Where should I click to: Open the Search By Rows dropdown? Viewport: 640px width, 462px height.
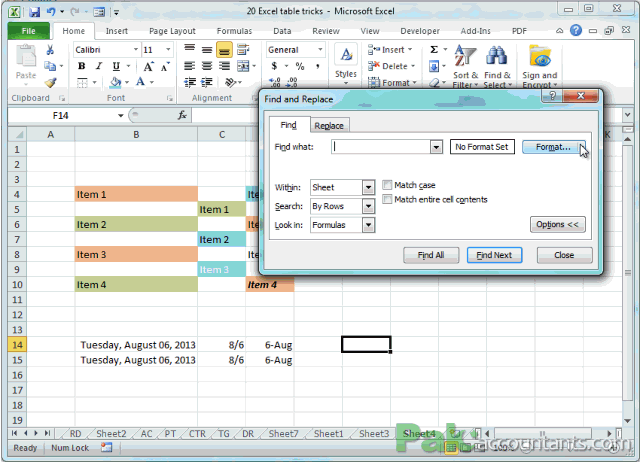click(368, 207)
